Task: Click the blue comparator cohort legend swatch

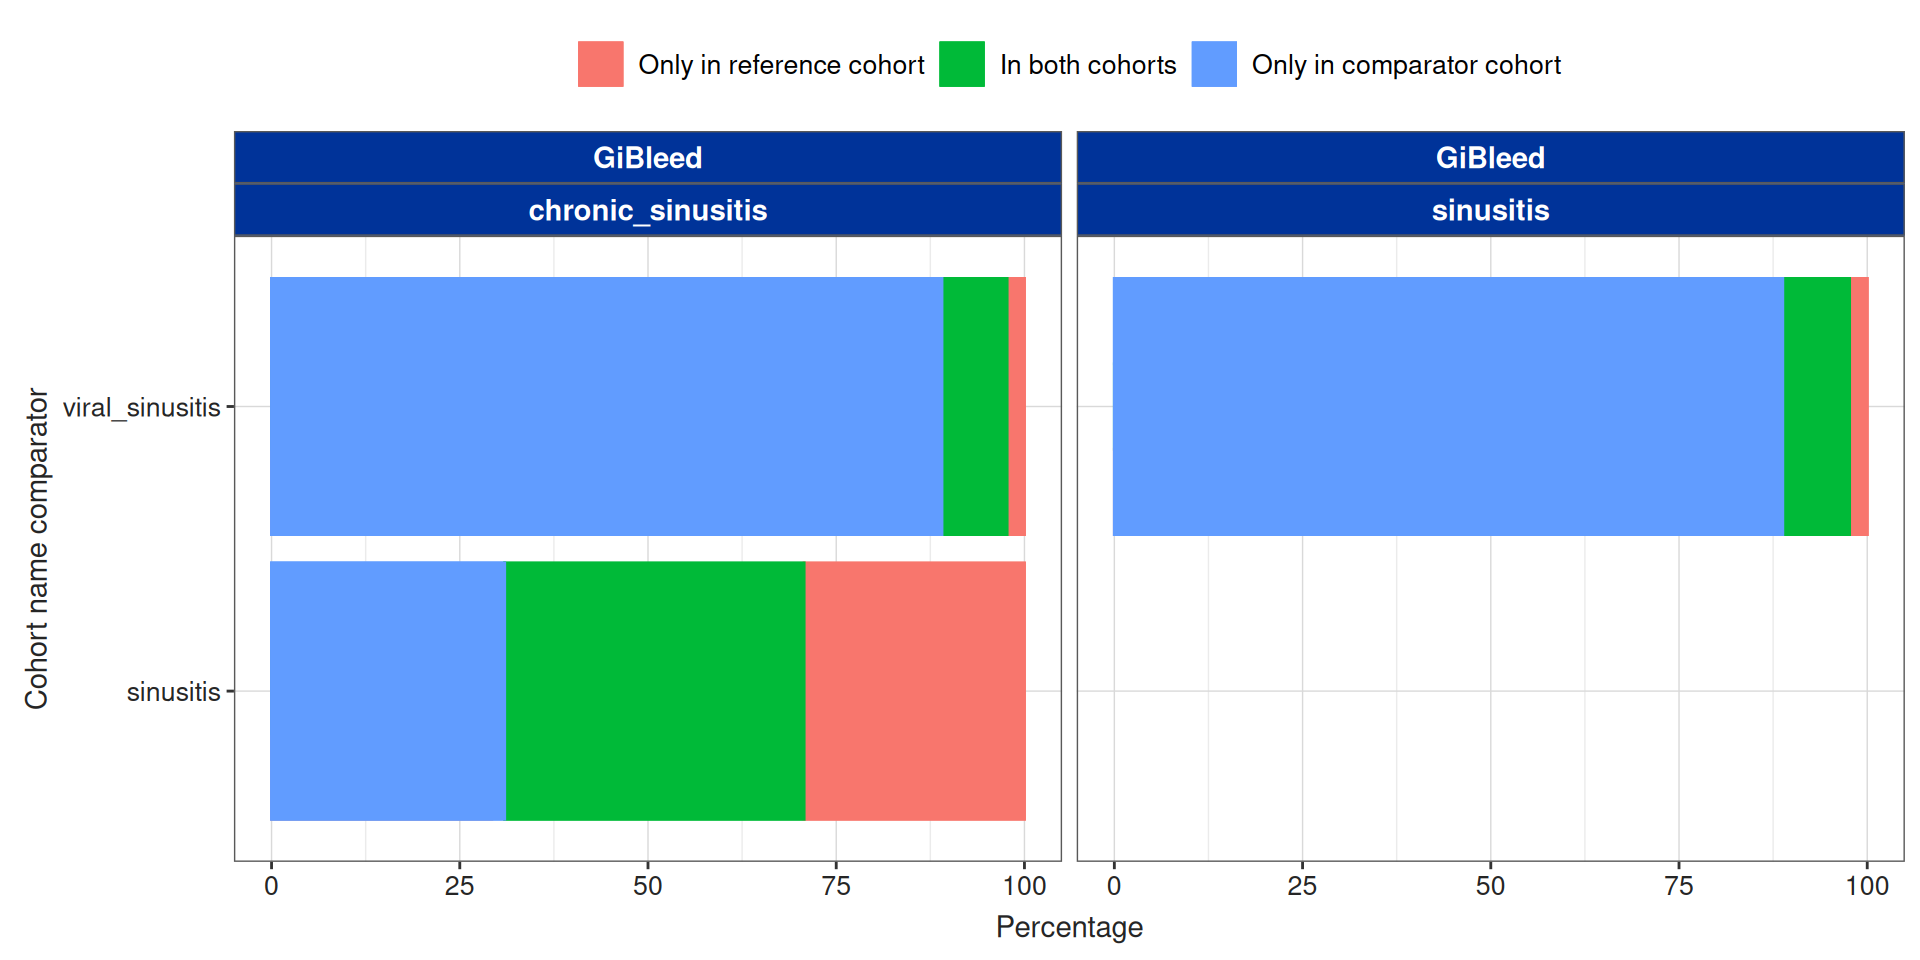Action: (1214, 64)
